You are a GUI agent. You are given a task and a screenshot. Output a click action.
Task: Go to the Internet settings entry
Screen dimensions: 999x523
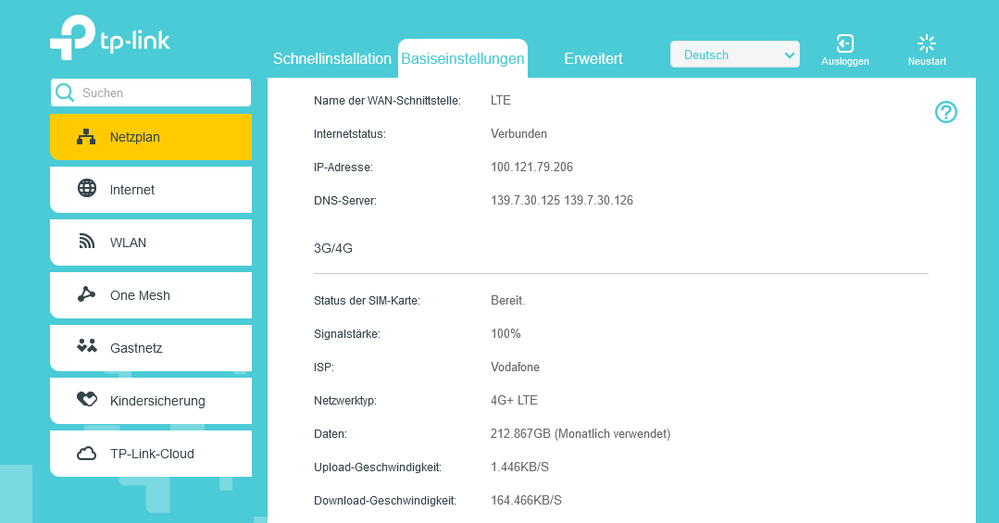click(x=151, y=190)
